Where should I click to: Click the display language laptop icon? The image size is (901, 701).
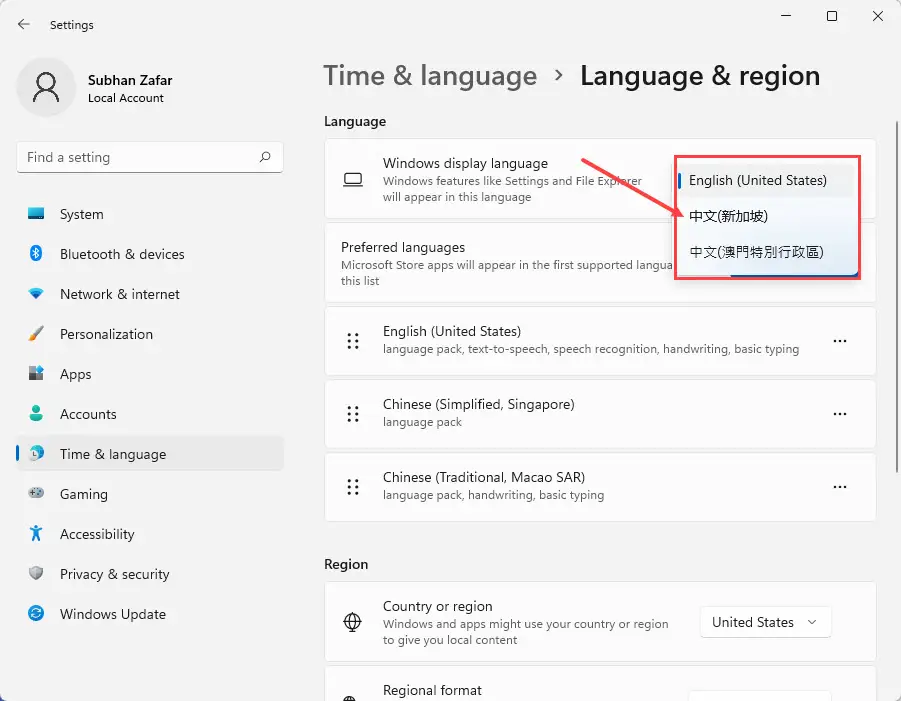[x=353, y=180]
